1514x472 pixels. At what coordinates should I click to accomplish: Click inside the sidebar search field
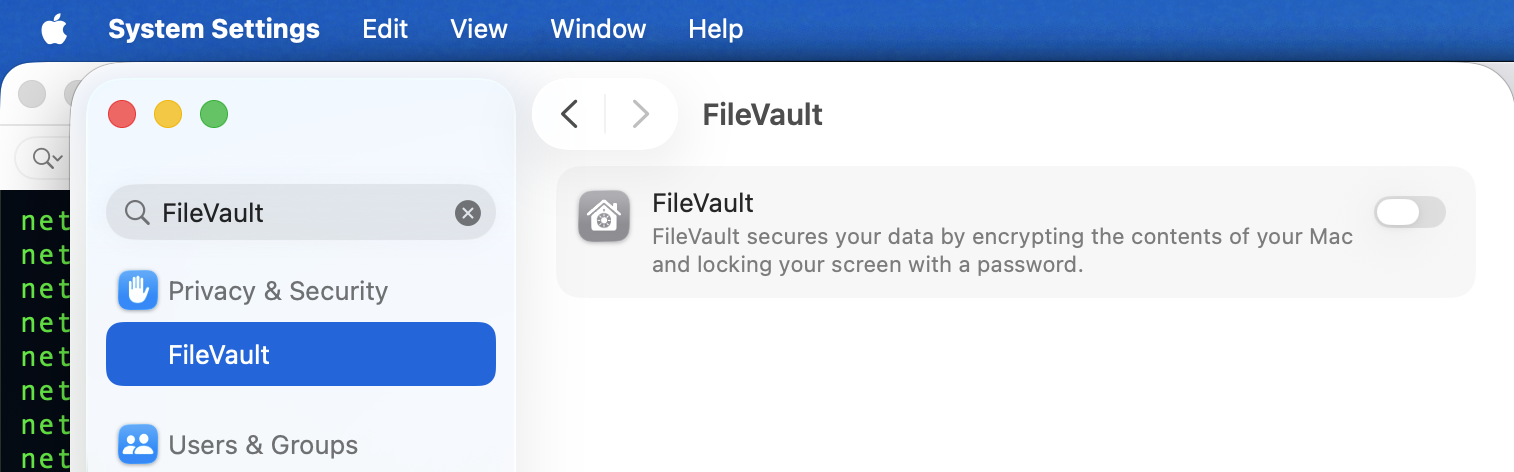click(300, 212)
